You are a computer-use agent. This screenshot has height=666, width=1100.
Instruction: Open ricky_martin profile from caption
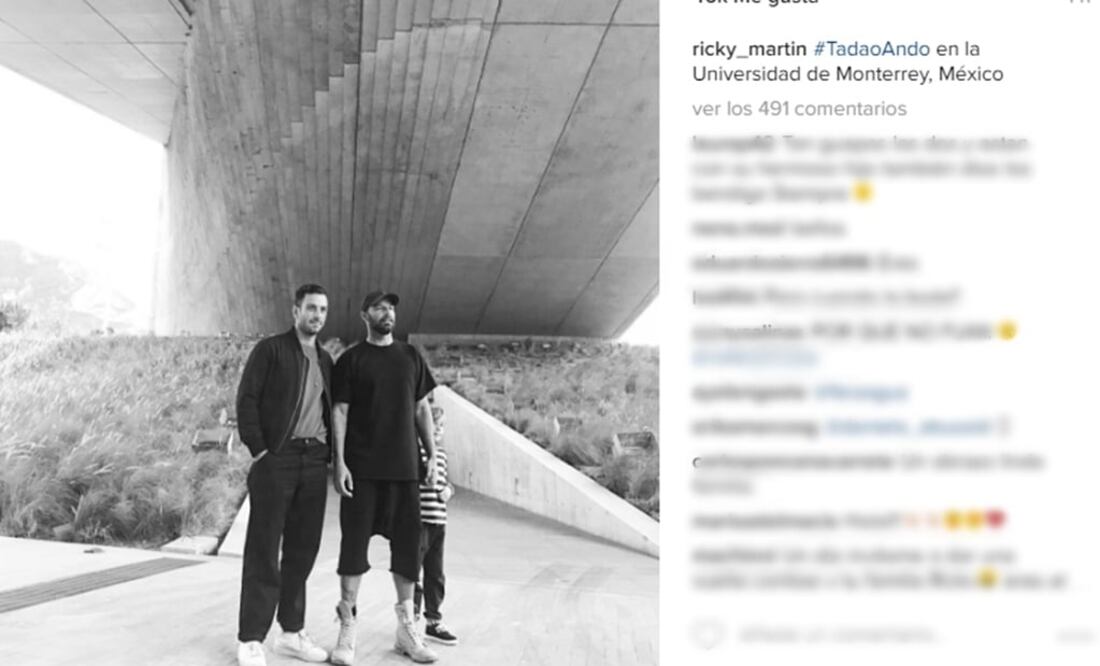[x=749, y=49]
